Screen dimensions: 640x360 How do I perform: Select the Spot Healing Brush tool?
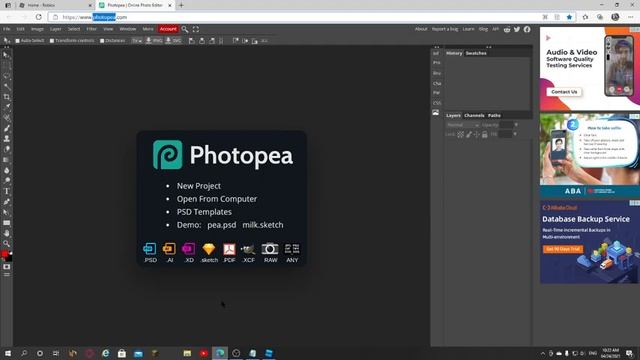6,118
